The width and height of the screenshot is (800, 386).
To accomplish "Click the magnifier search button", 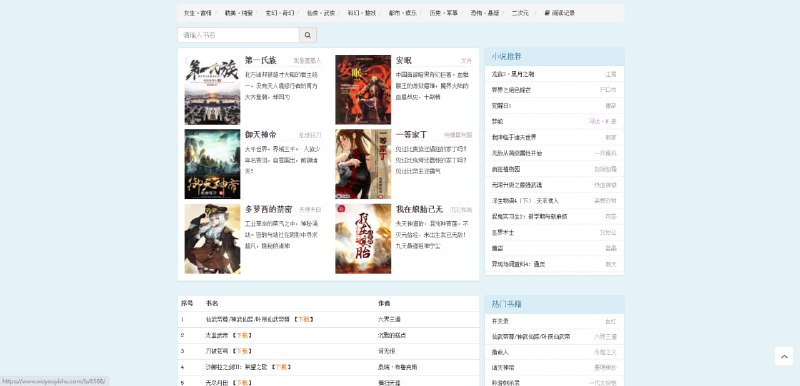I will click(x=308, y=35).
